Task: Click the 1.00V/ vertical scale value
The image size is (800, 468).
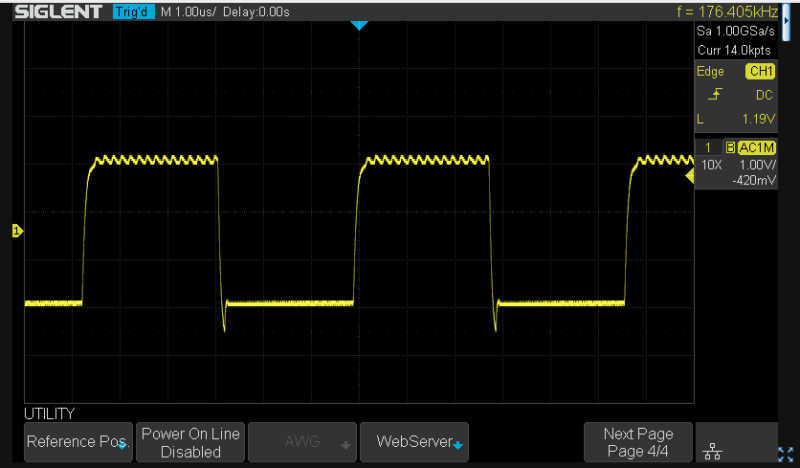Action: point(757,164)
